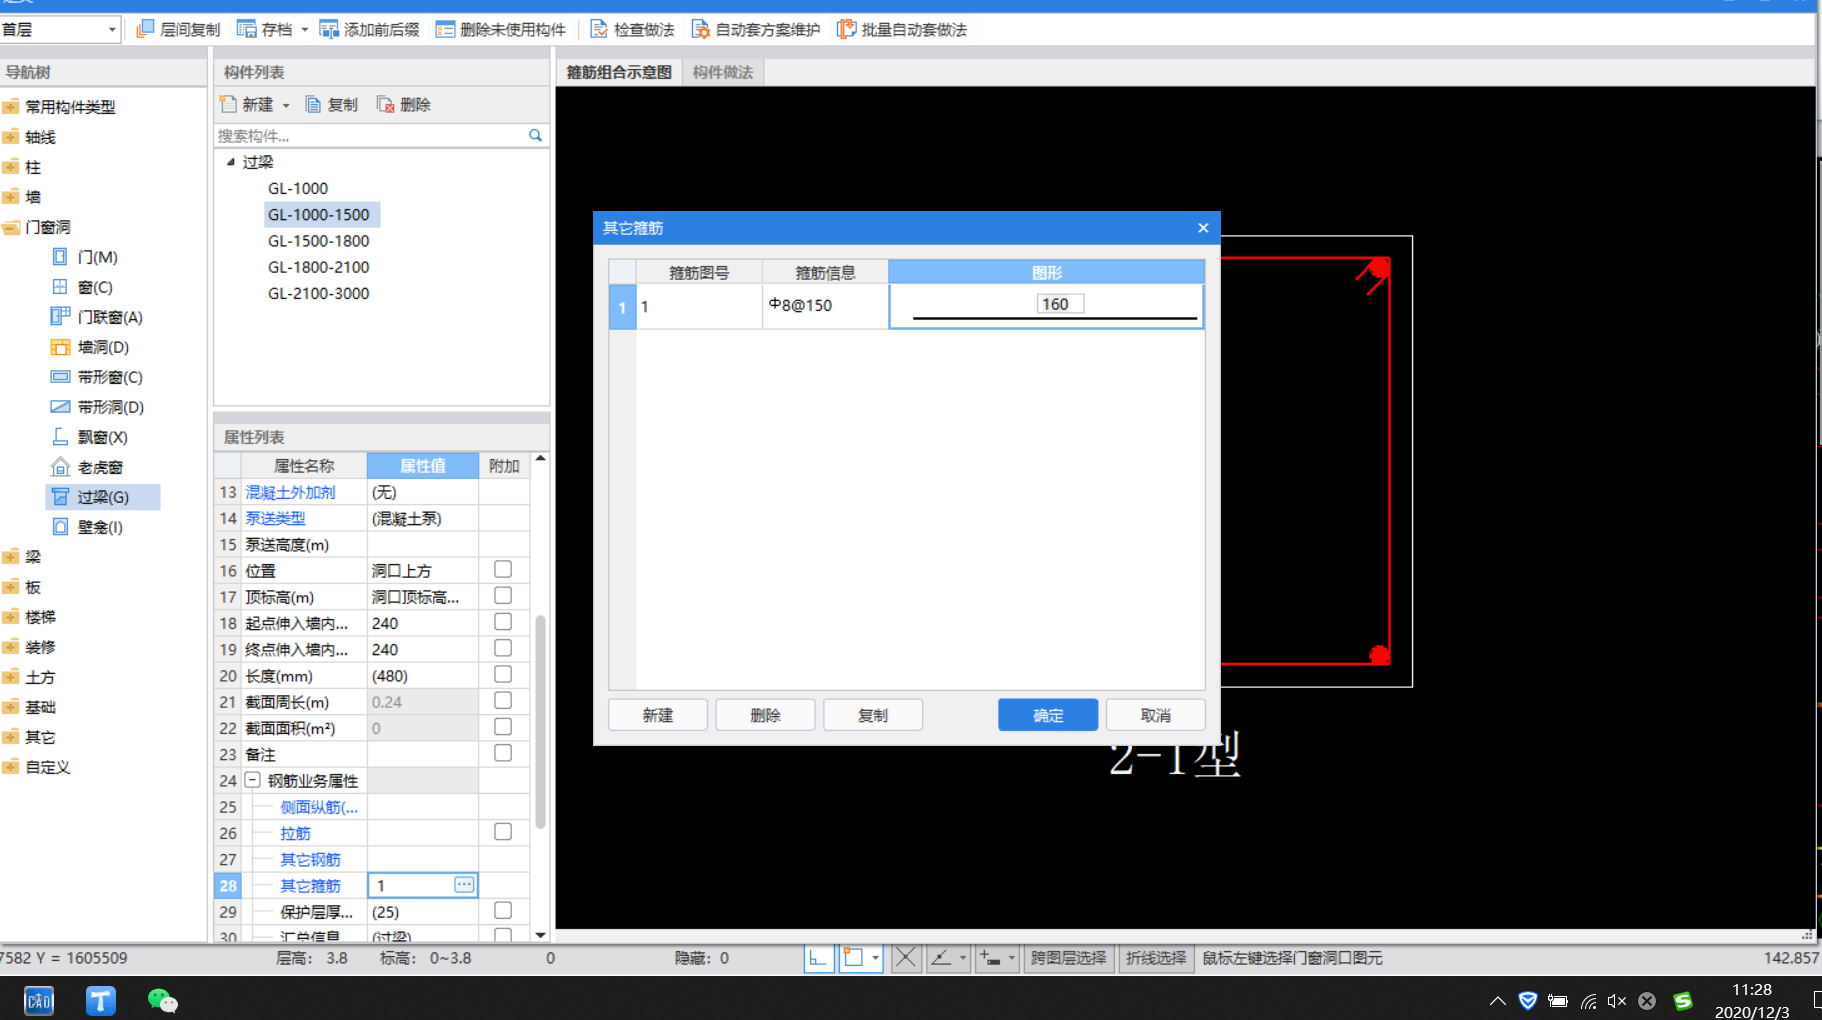Click 新建 icon in component list

click(228, 104)
